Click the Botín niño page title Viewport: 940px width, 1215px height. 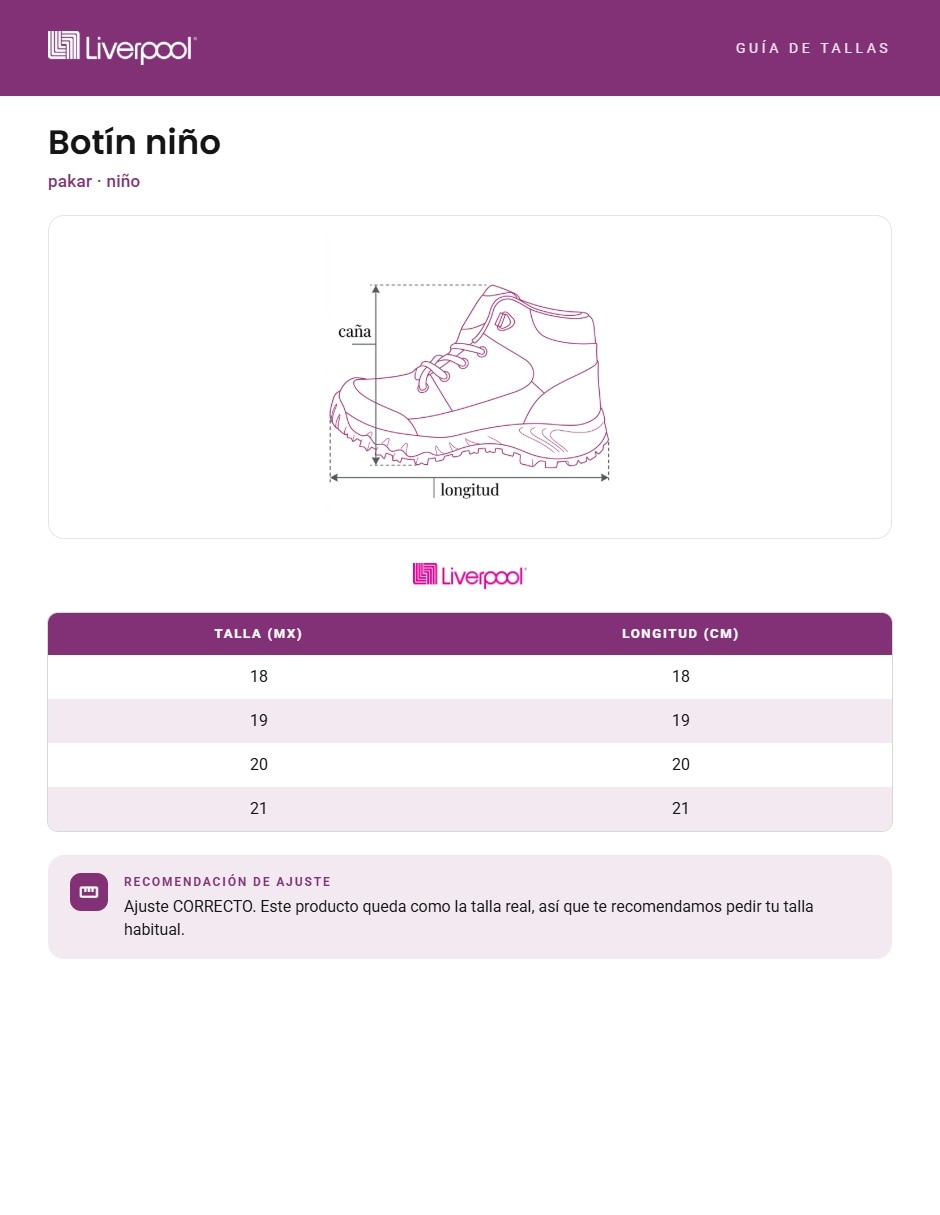pos(134,143)
